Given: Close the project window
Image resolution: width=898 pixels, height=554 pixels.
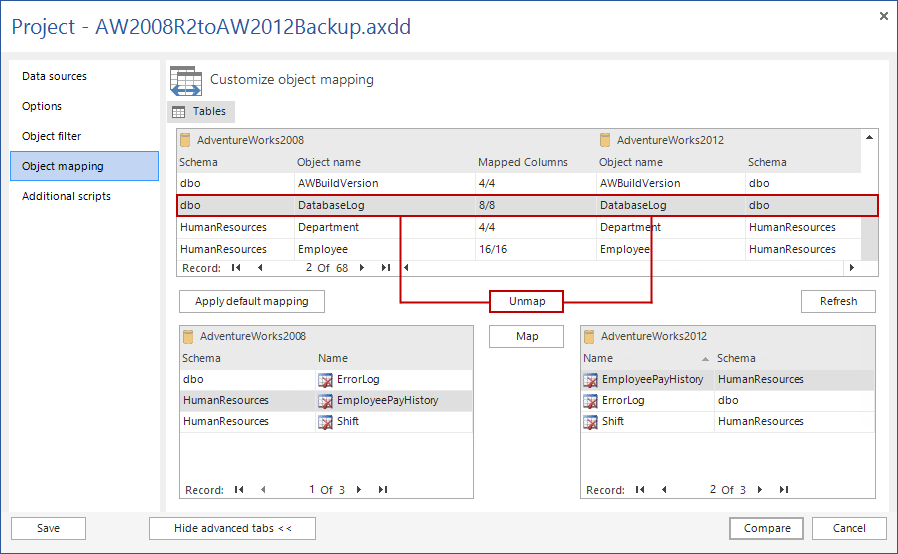Looking at the screenshot, I should 884,16.
